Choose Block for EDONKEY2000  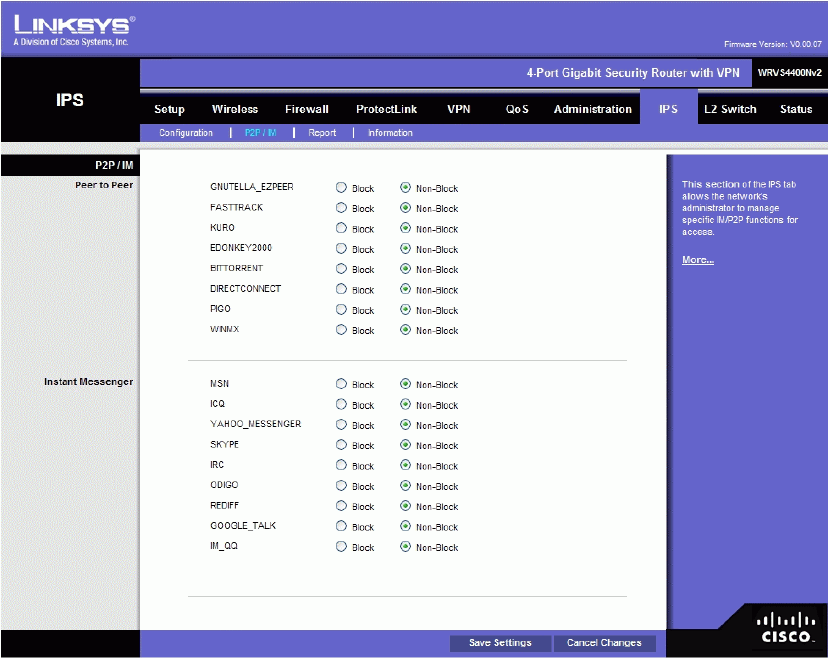pyautogui.click(x=341, y=248)
